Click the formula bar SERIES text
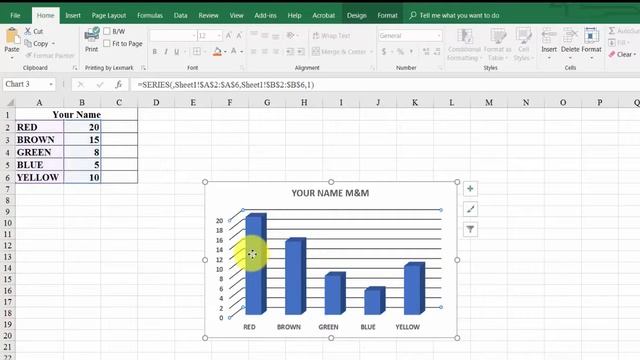640x360 pixels. [226, 84]
